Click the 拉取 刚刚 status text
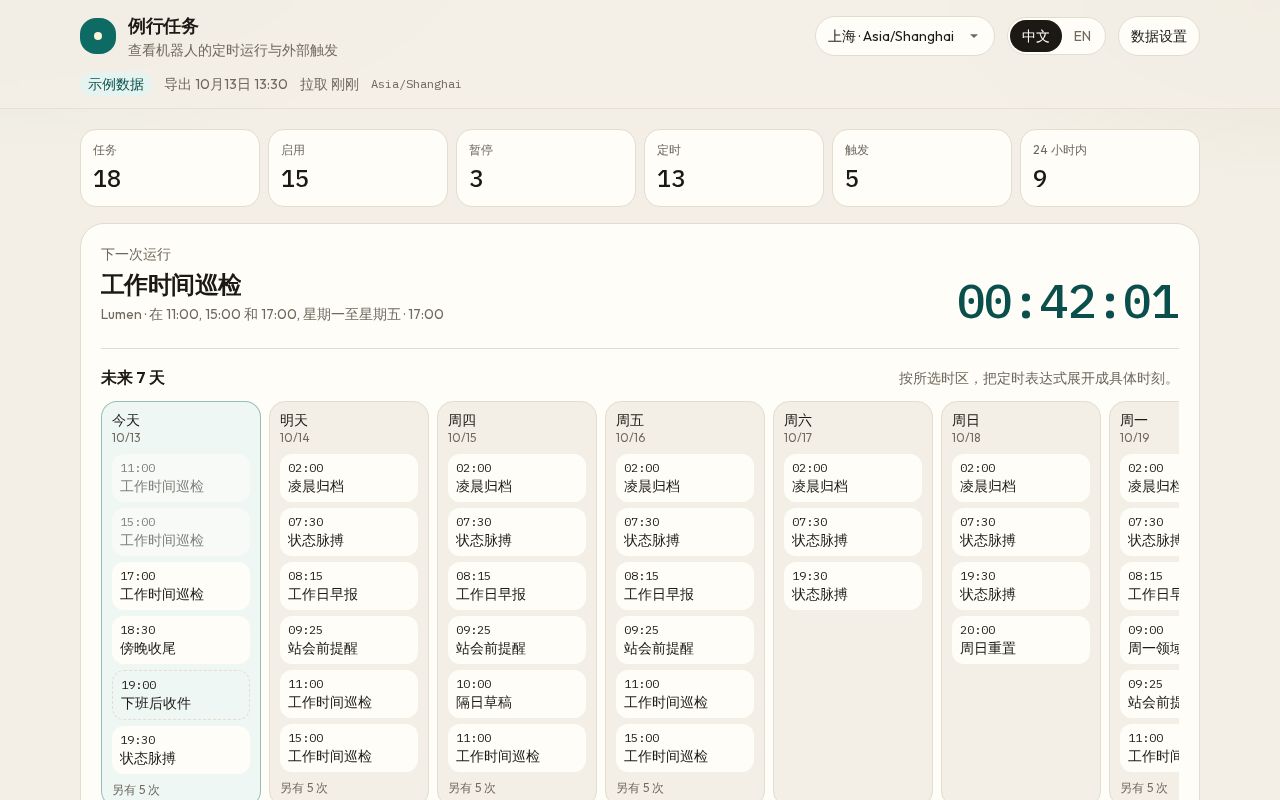This screenshot has height=800, width=1280. [x=329, y=84]
